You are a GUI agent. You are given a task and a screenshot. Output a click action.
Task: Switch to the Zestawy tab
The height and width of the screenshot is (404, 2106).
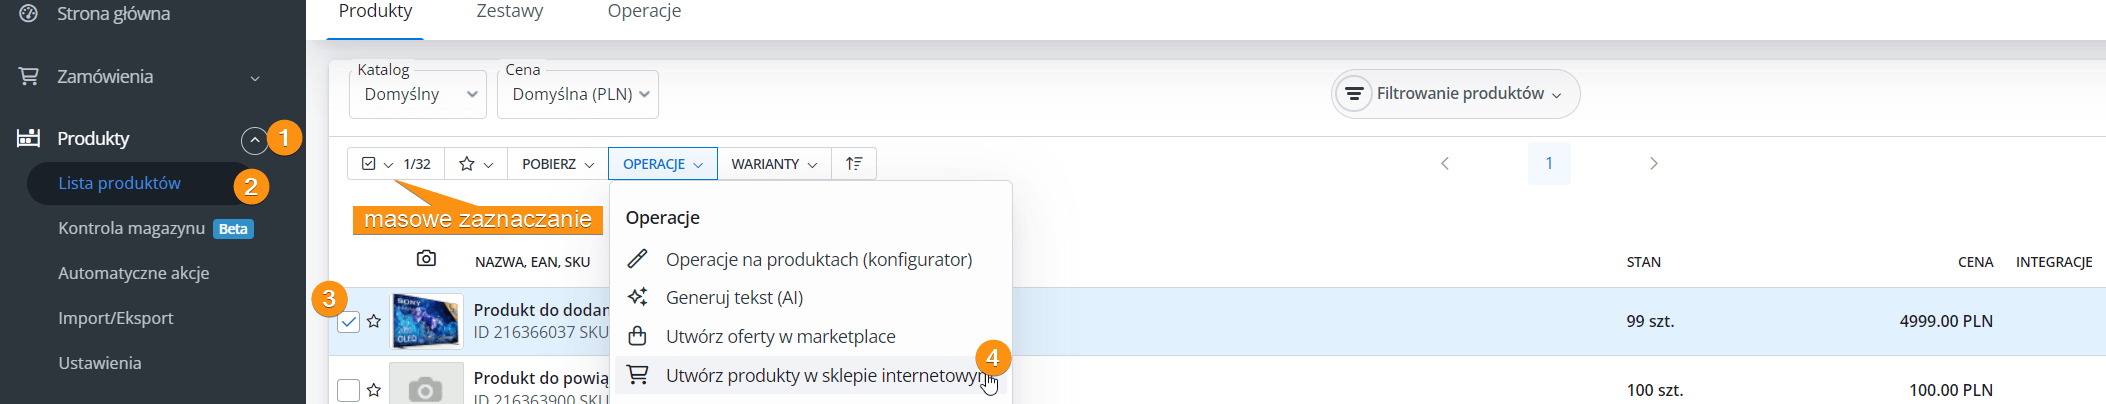(x=510, y=11)
